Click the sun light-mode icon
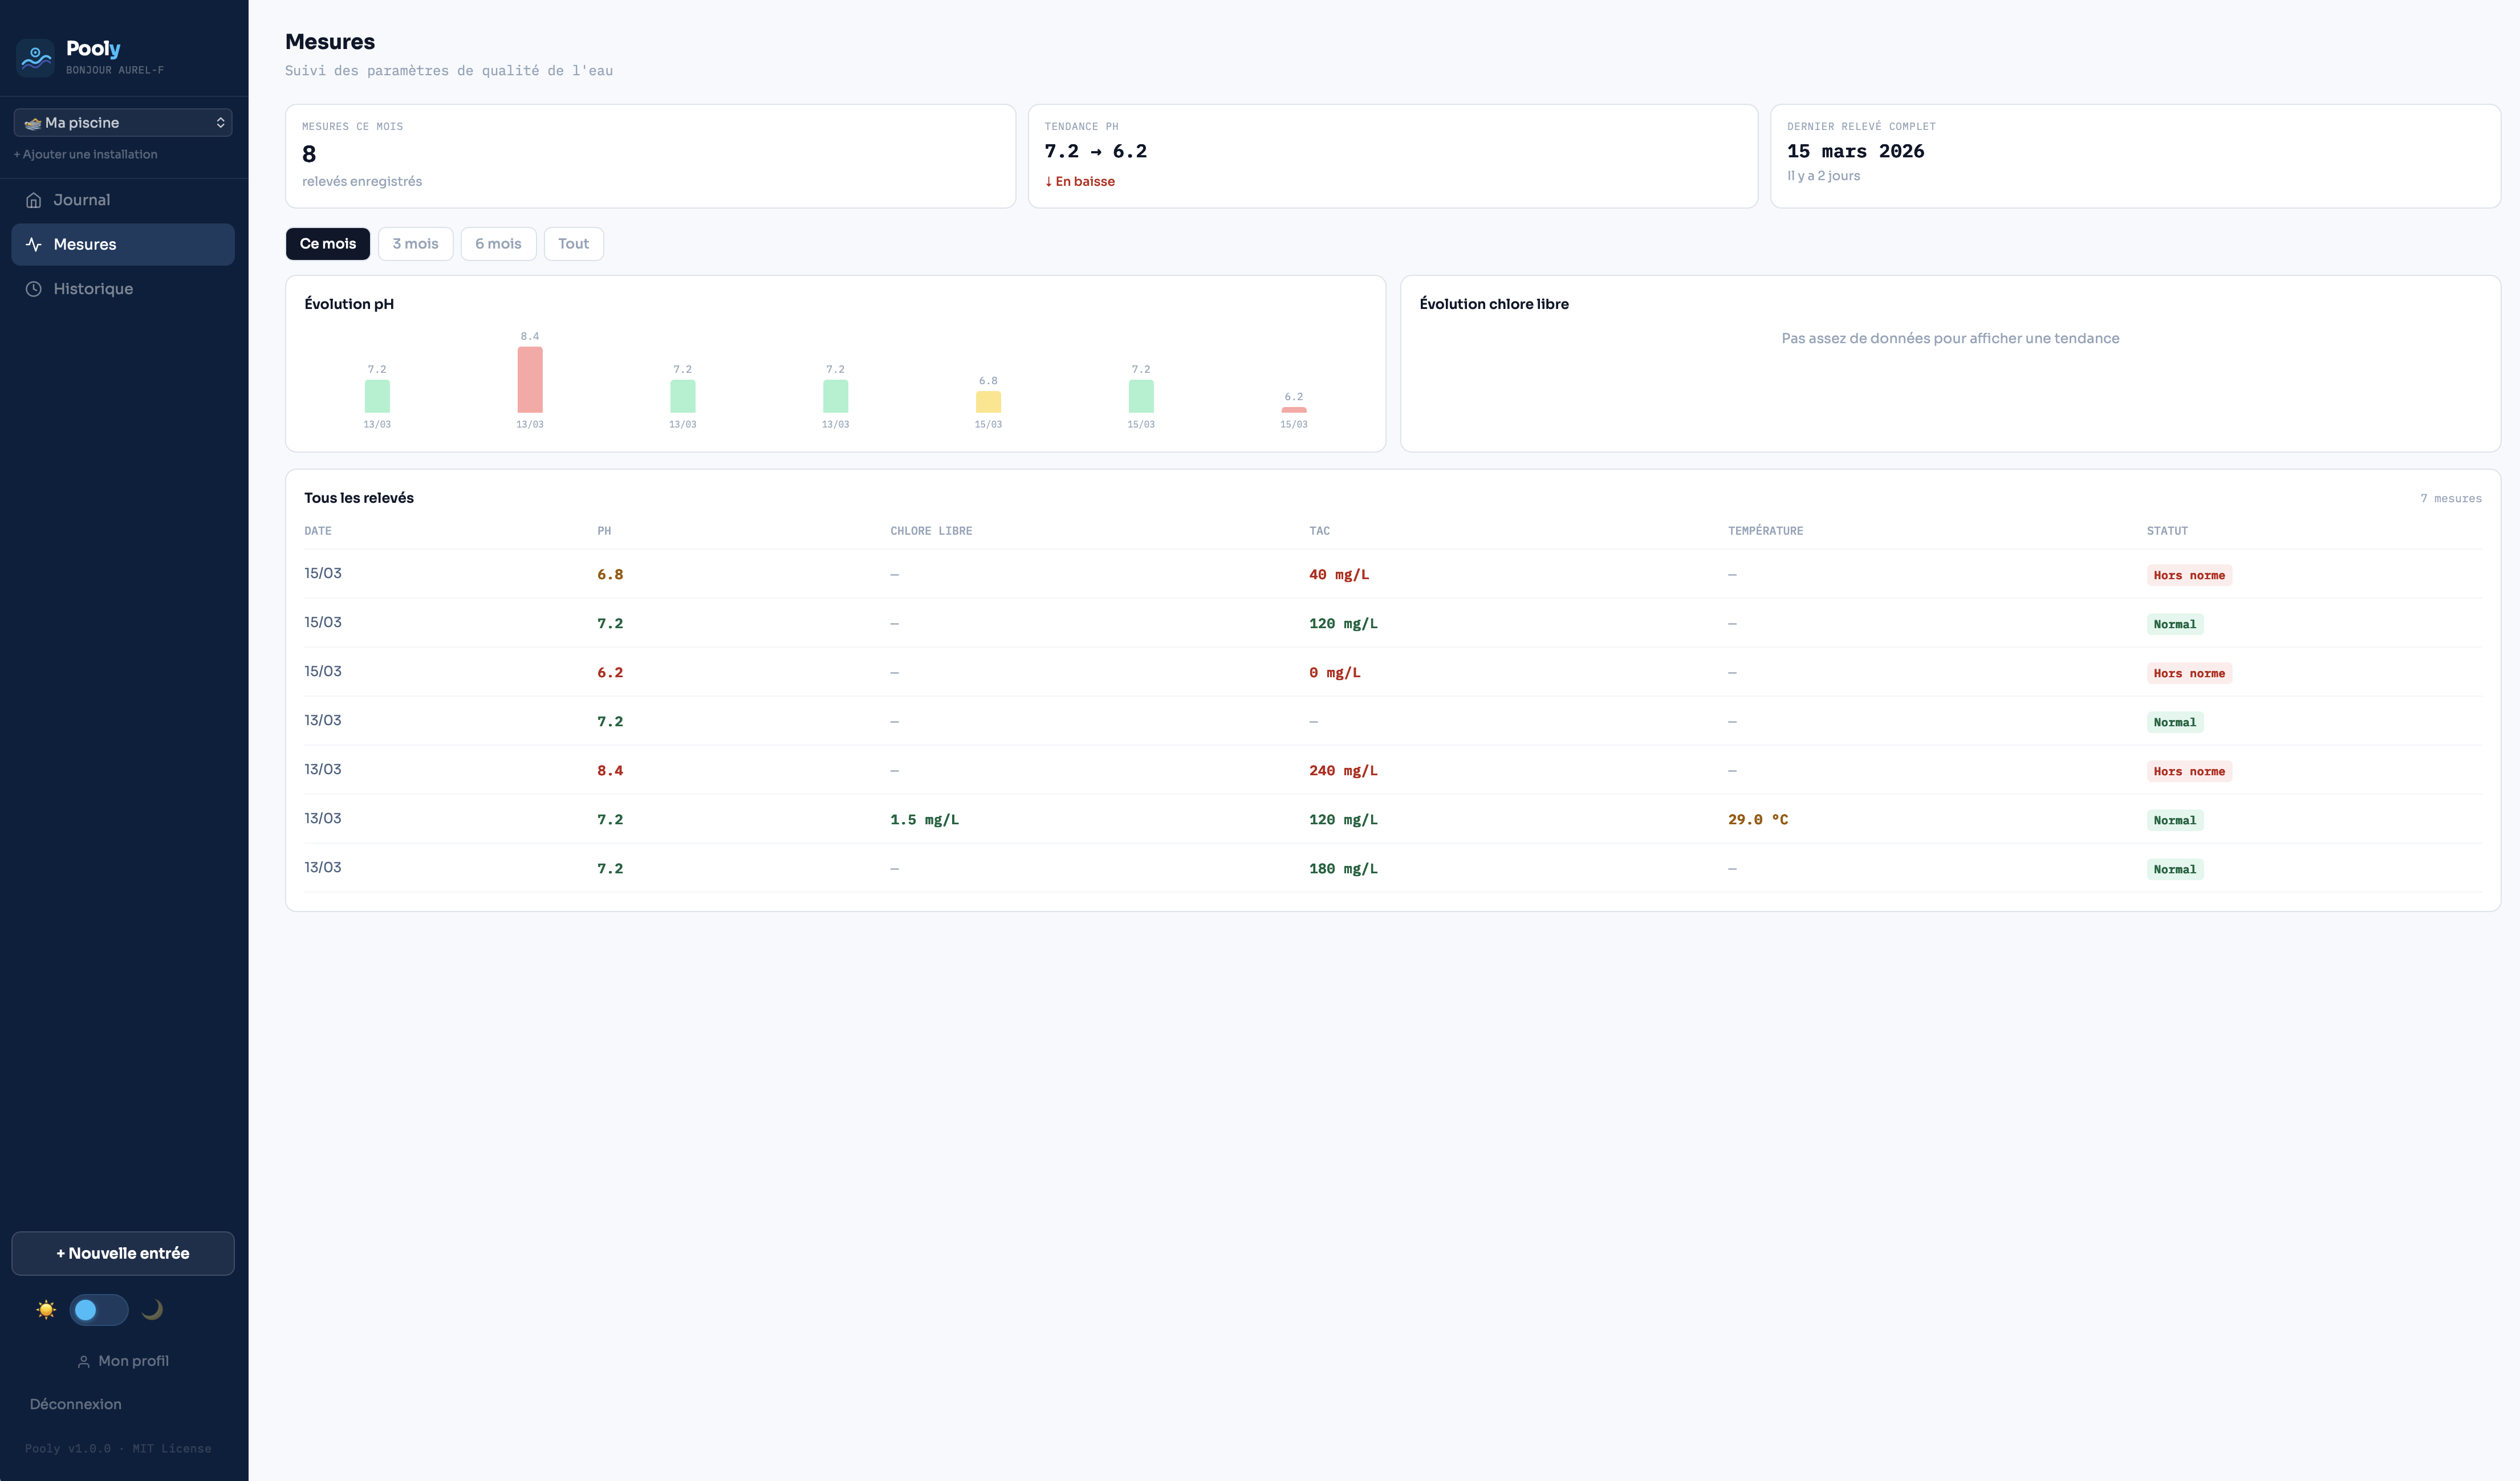Viewport: 2520px width, 1481px height. [46, 1310]
